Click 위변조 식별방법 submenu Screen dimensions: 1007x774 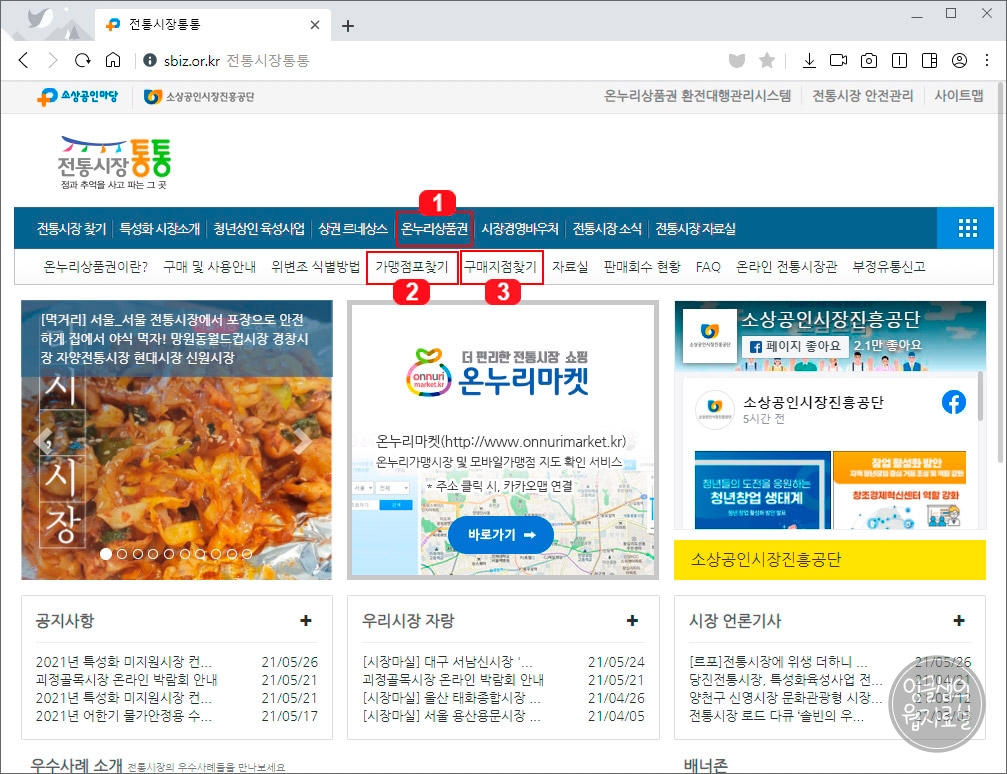point(315,267)
